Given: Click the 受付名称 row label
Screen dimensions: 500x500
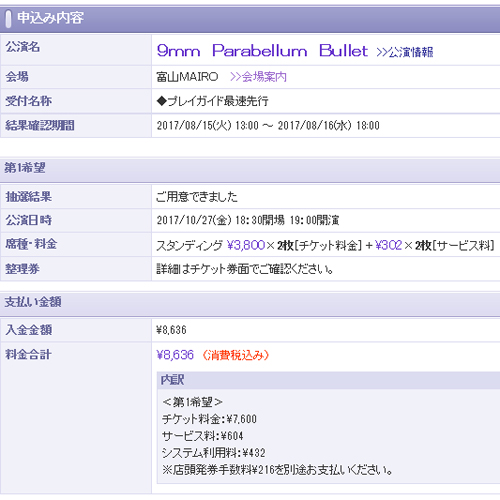Looking at the screenshot, I should pyautogui.click(x=28, y=101).
